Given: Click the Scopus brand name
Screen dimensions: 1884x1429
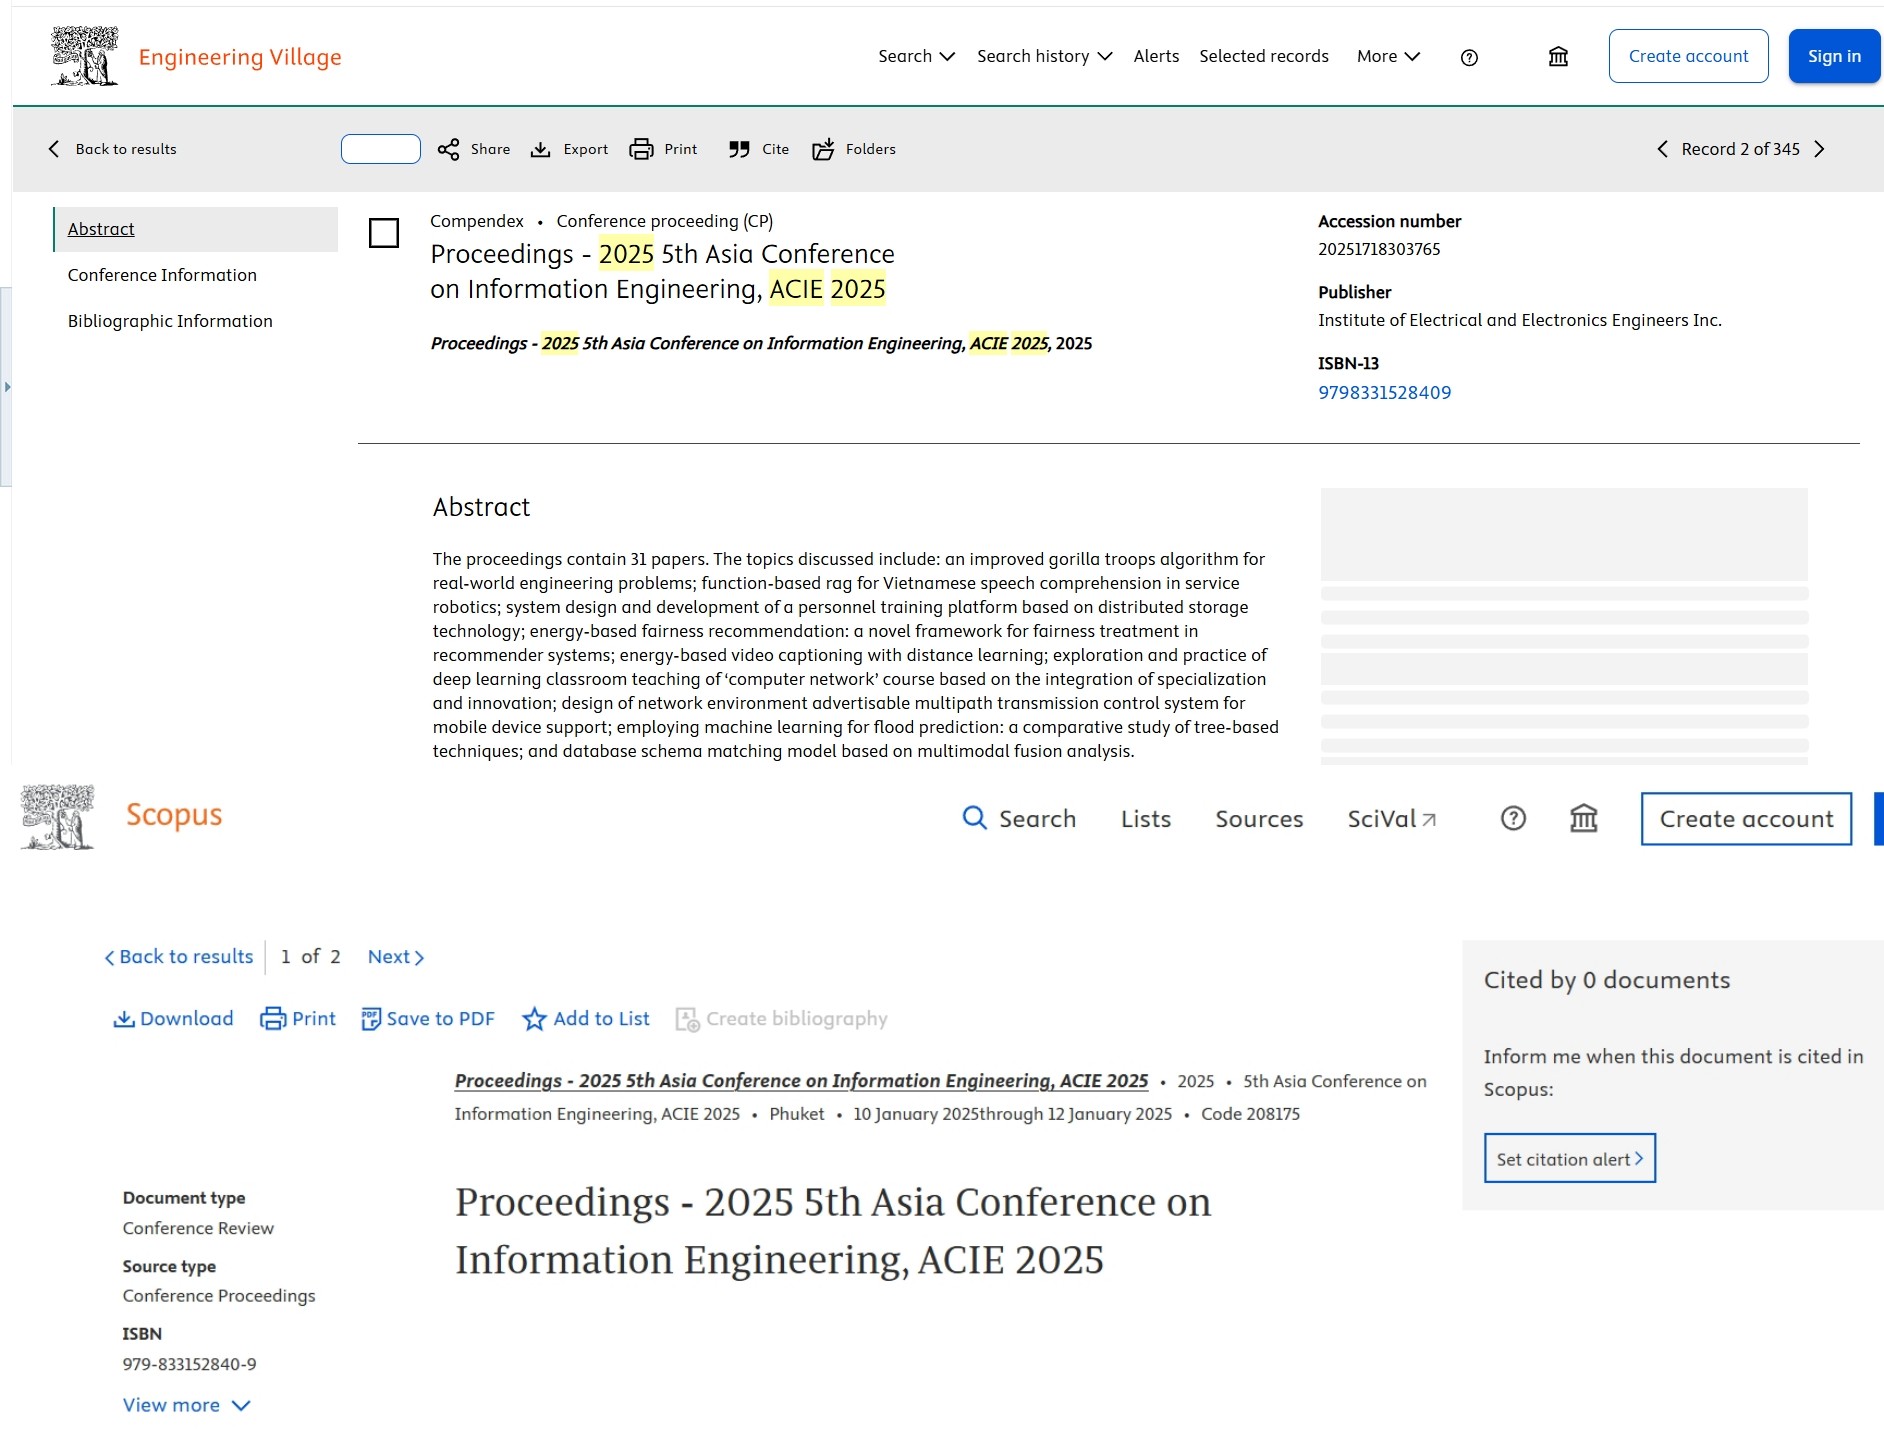Looking at the screenshot, I should [x=174, y=815].
